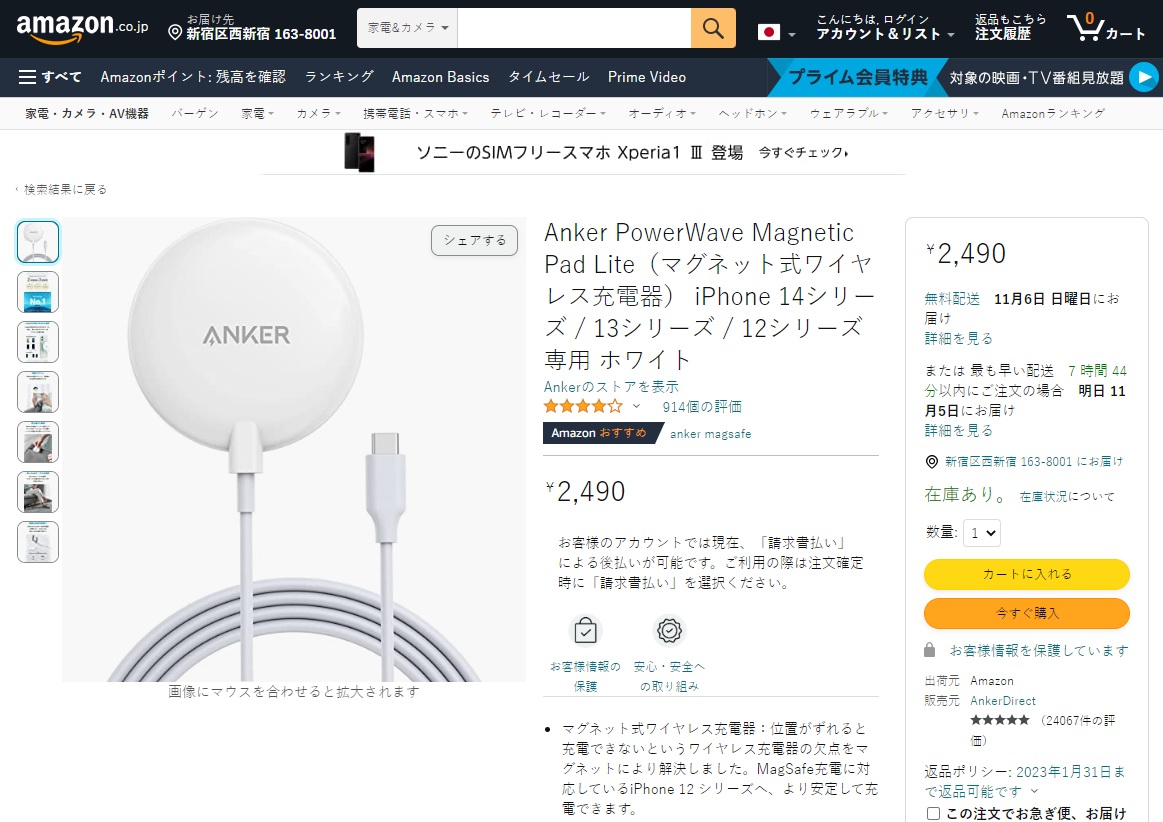Select the お客様情報の保護 shield icon
The height and width of the screenshot is (822, 1163).
(585, 629)
